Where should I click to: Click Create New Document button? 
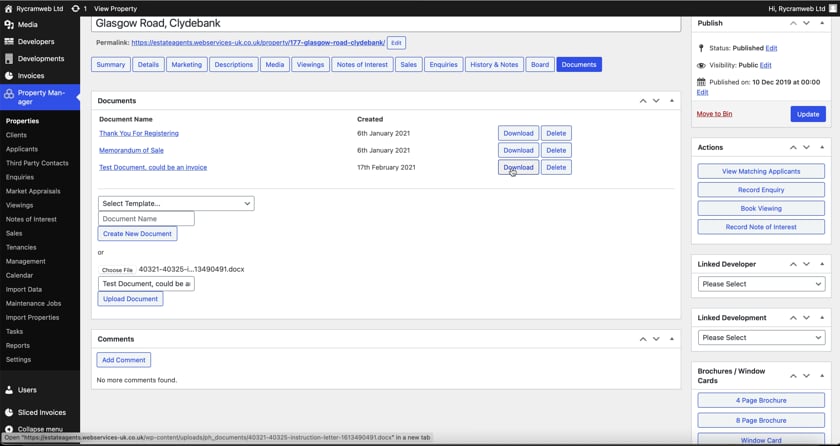137,234
